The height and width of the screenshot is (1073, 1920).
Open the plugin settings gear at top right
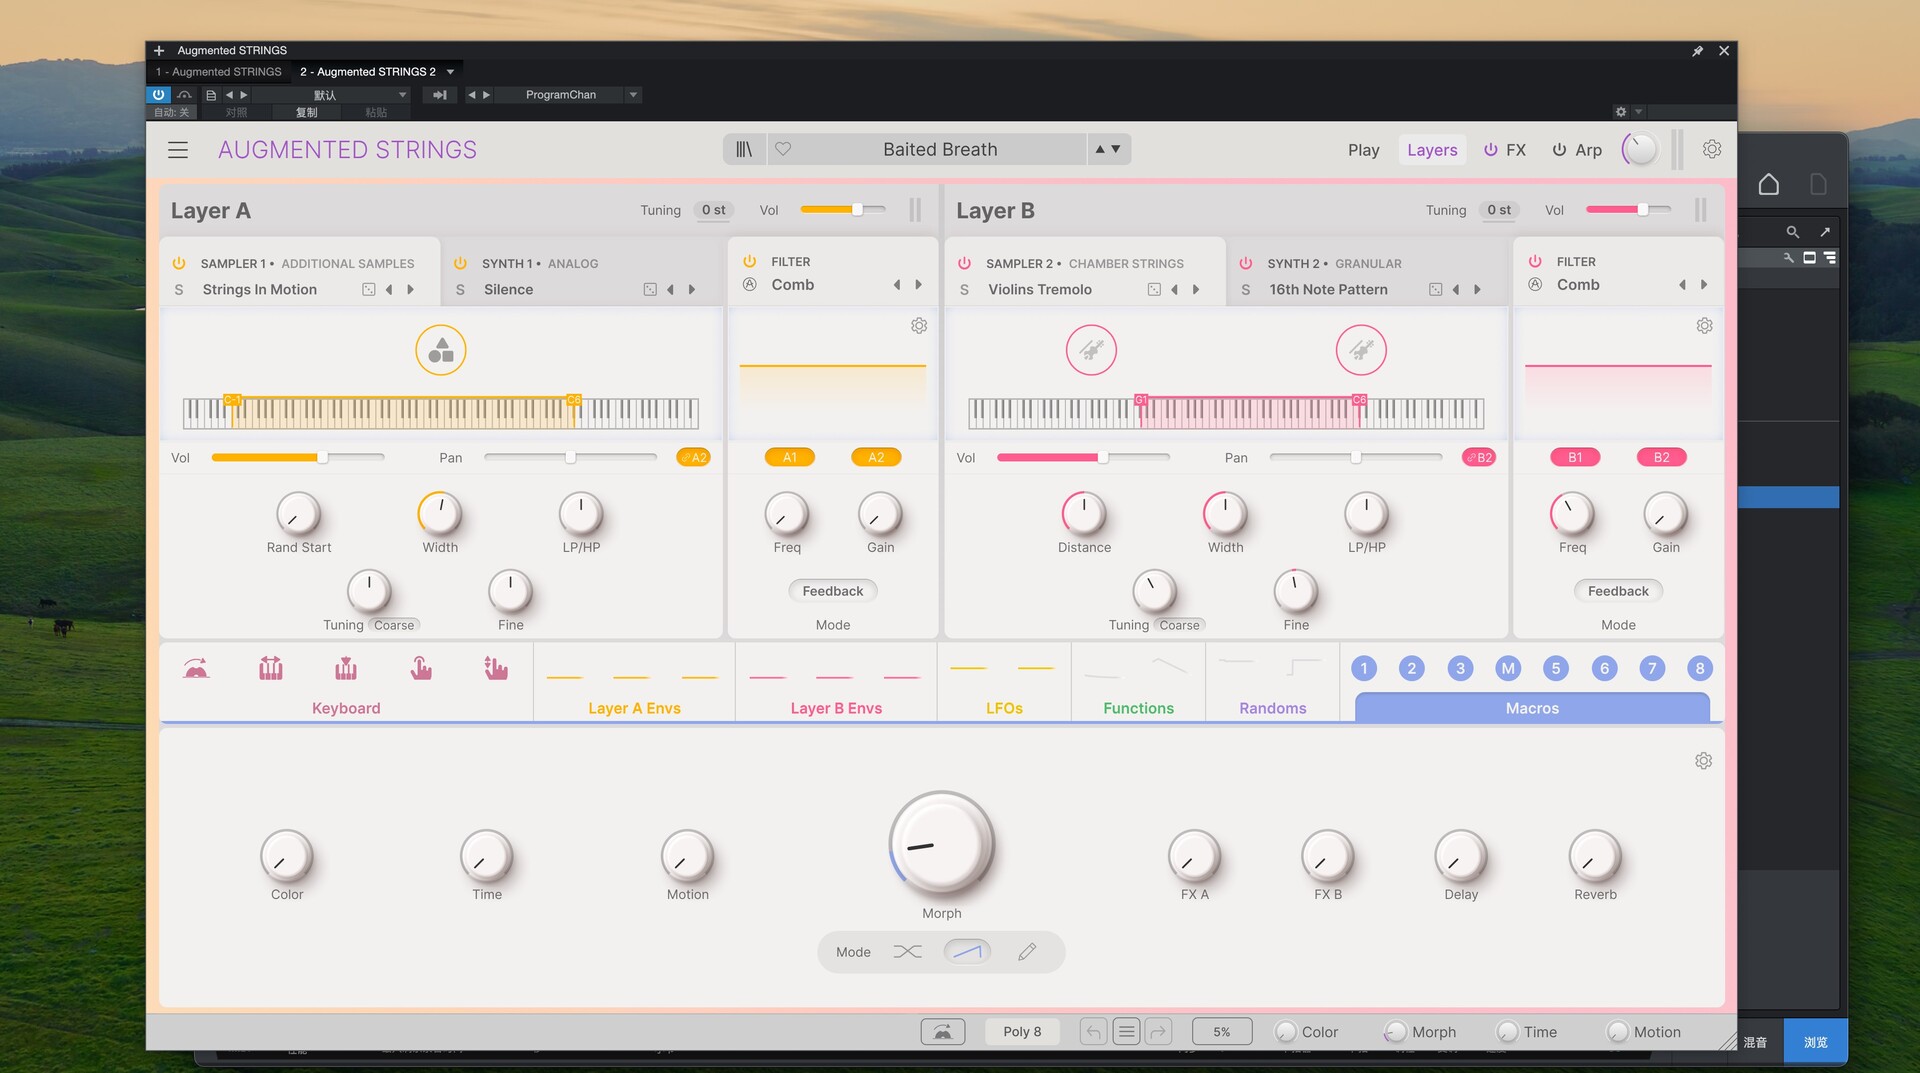point(1712,149)
